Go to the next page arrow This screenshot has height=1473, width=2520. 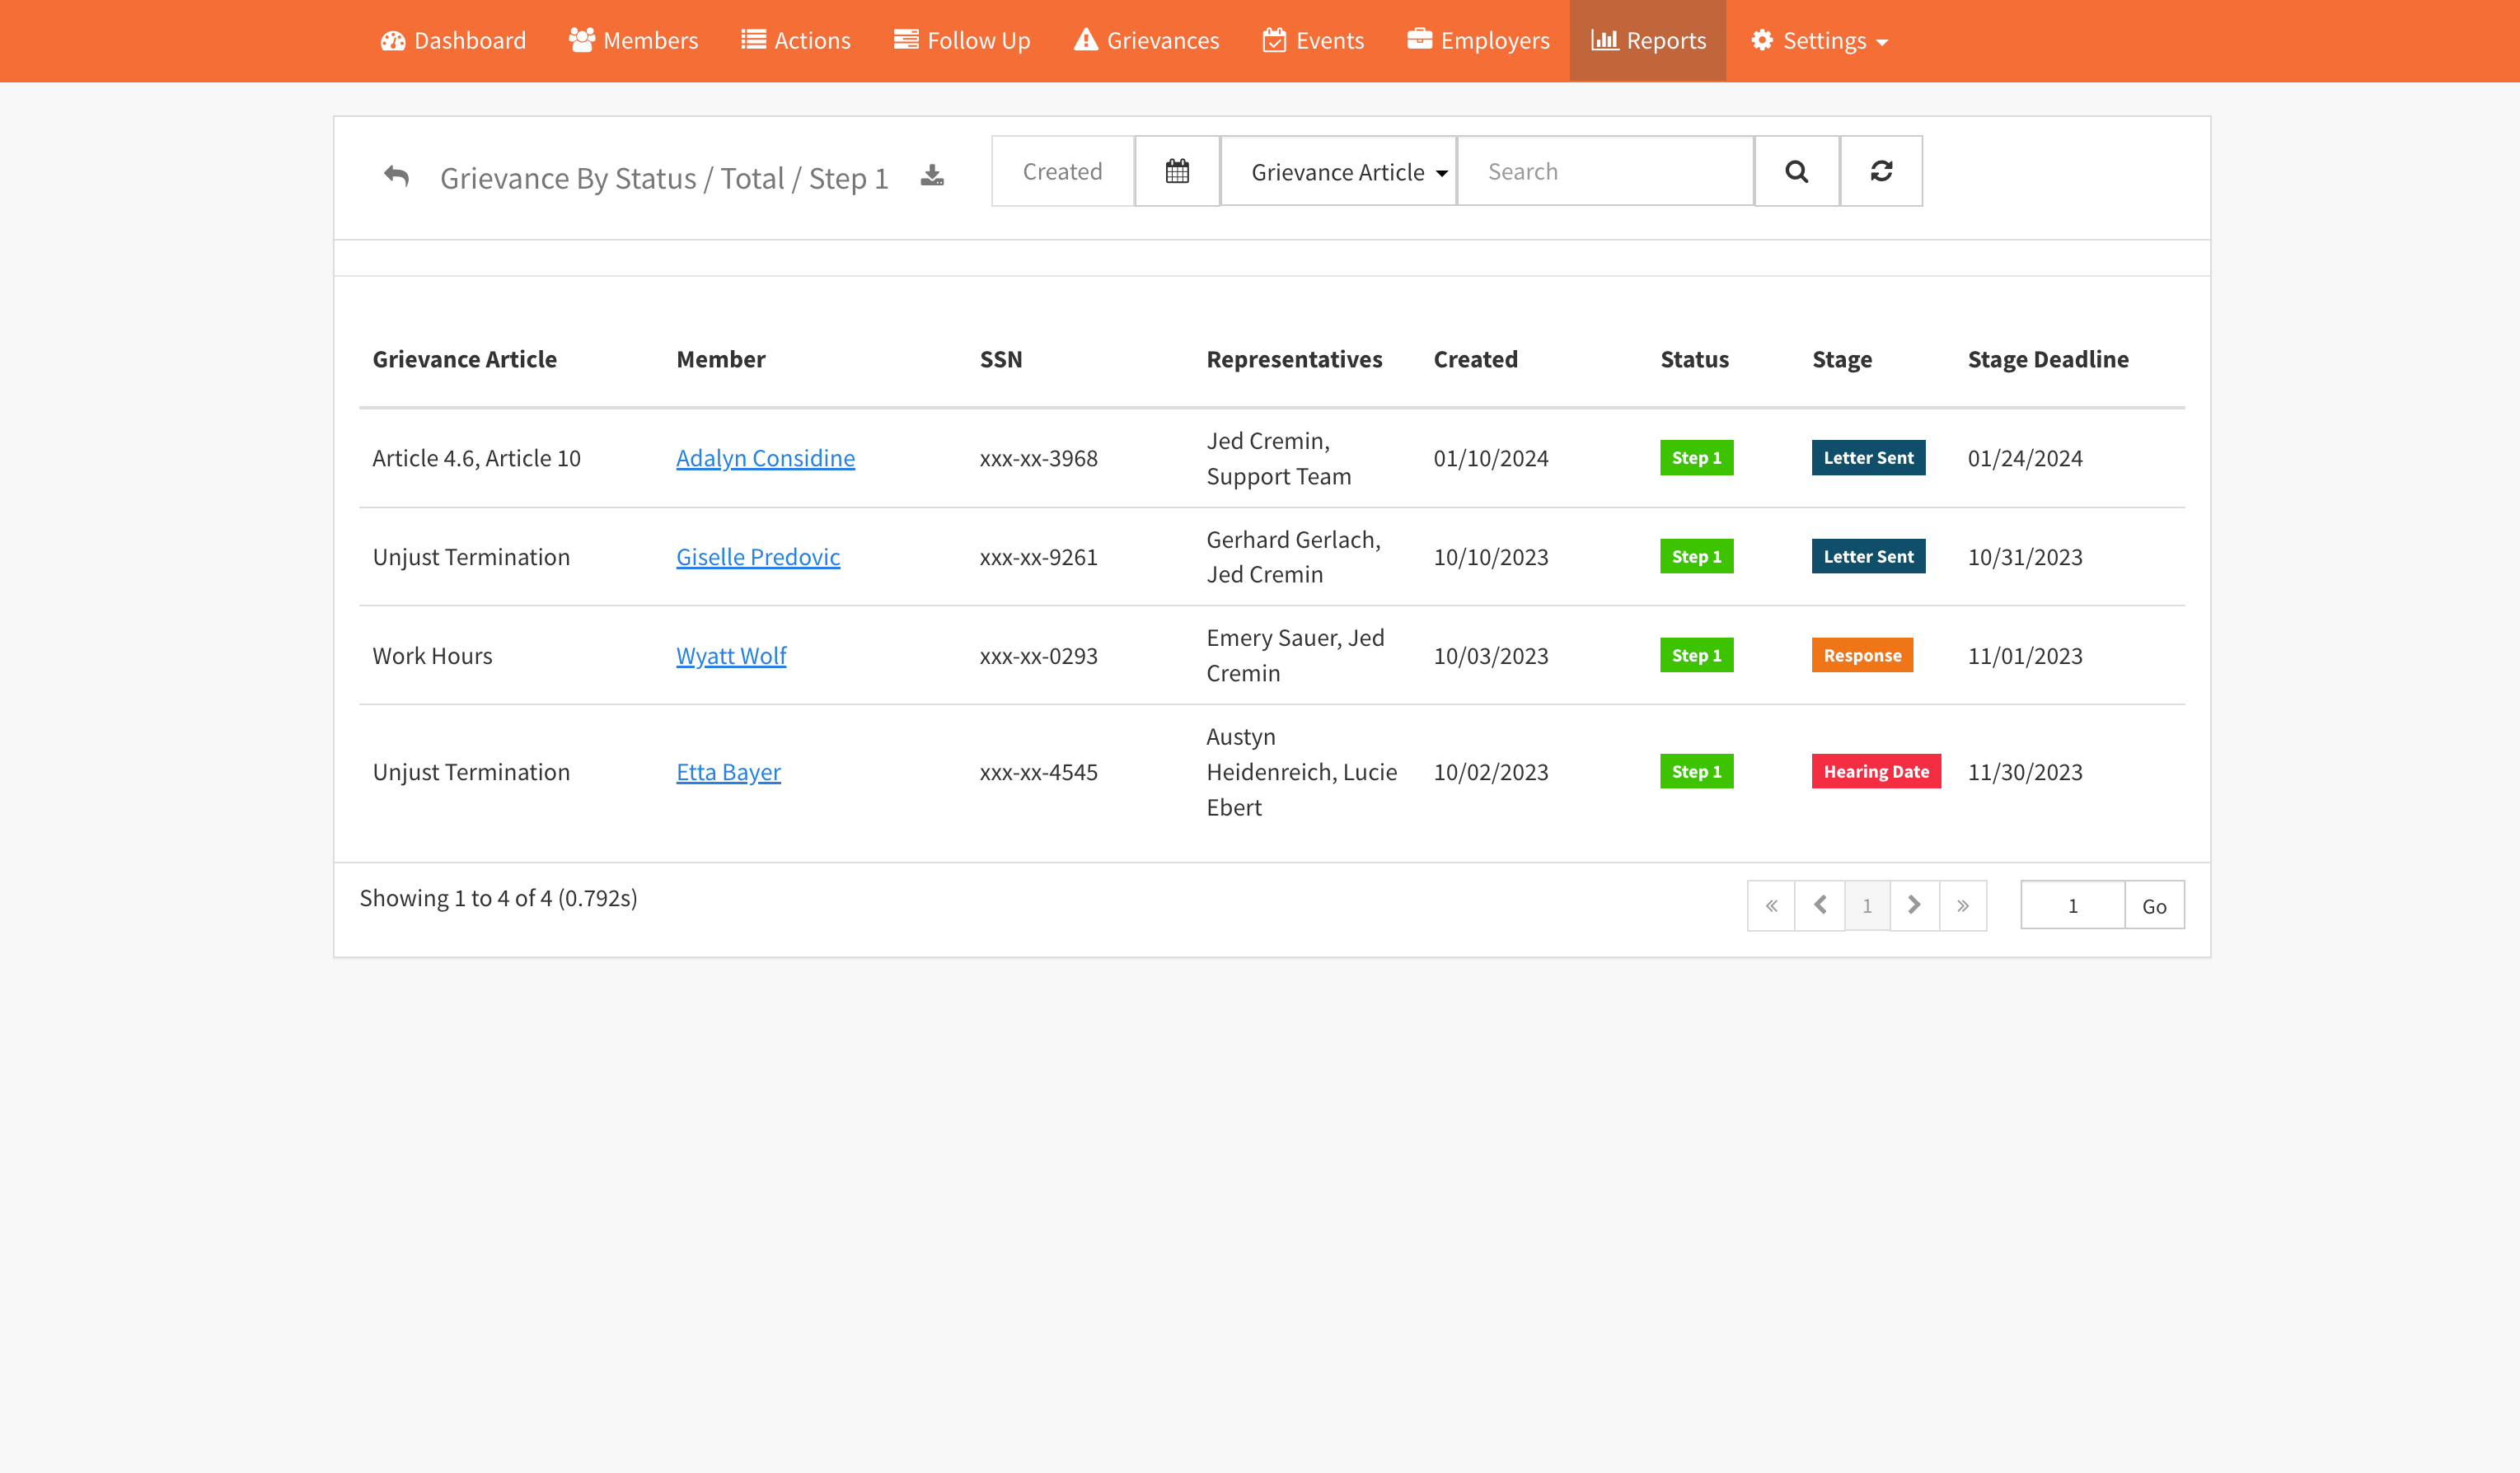point(1914,906)
